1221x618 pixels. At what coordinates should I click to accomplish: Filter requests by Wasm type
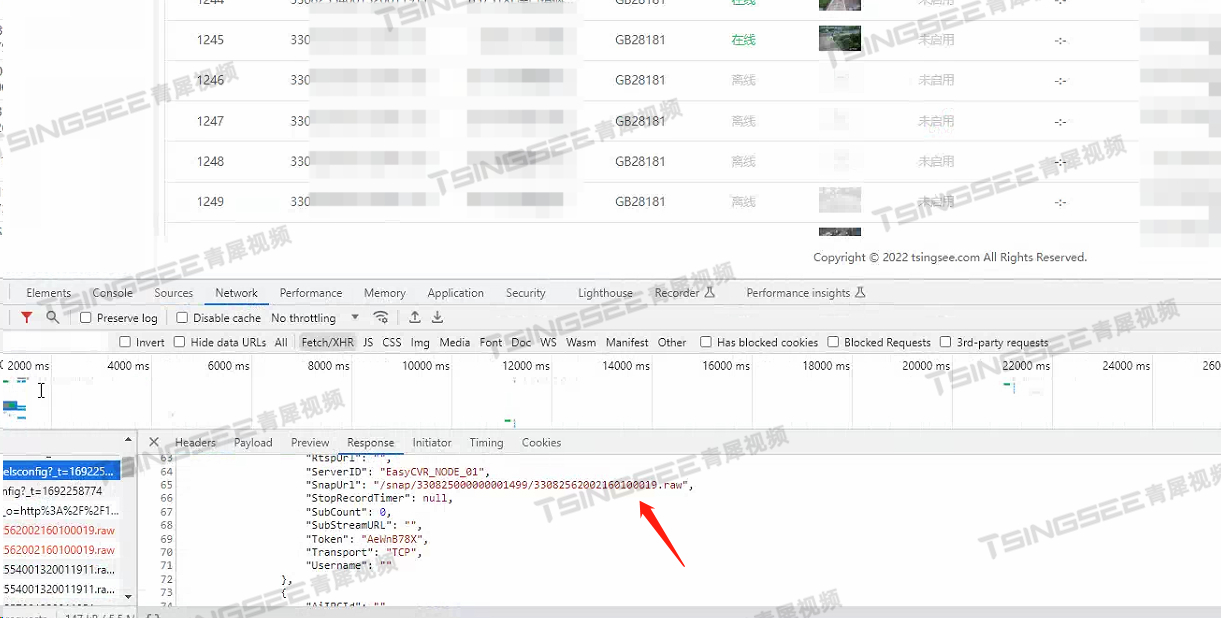click(x=581, y=342)
